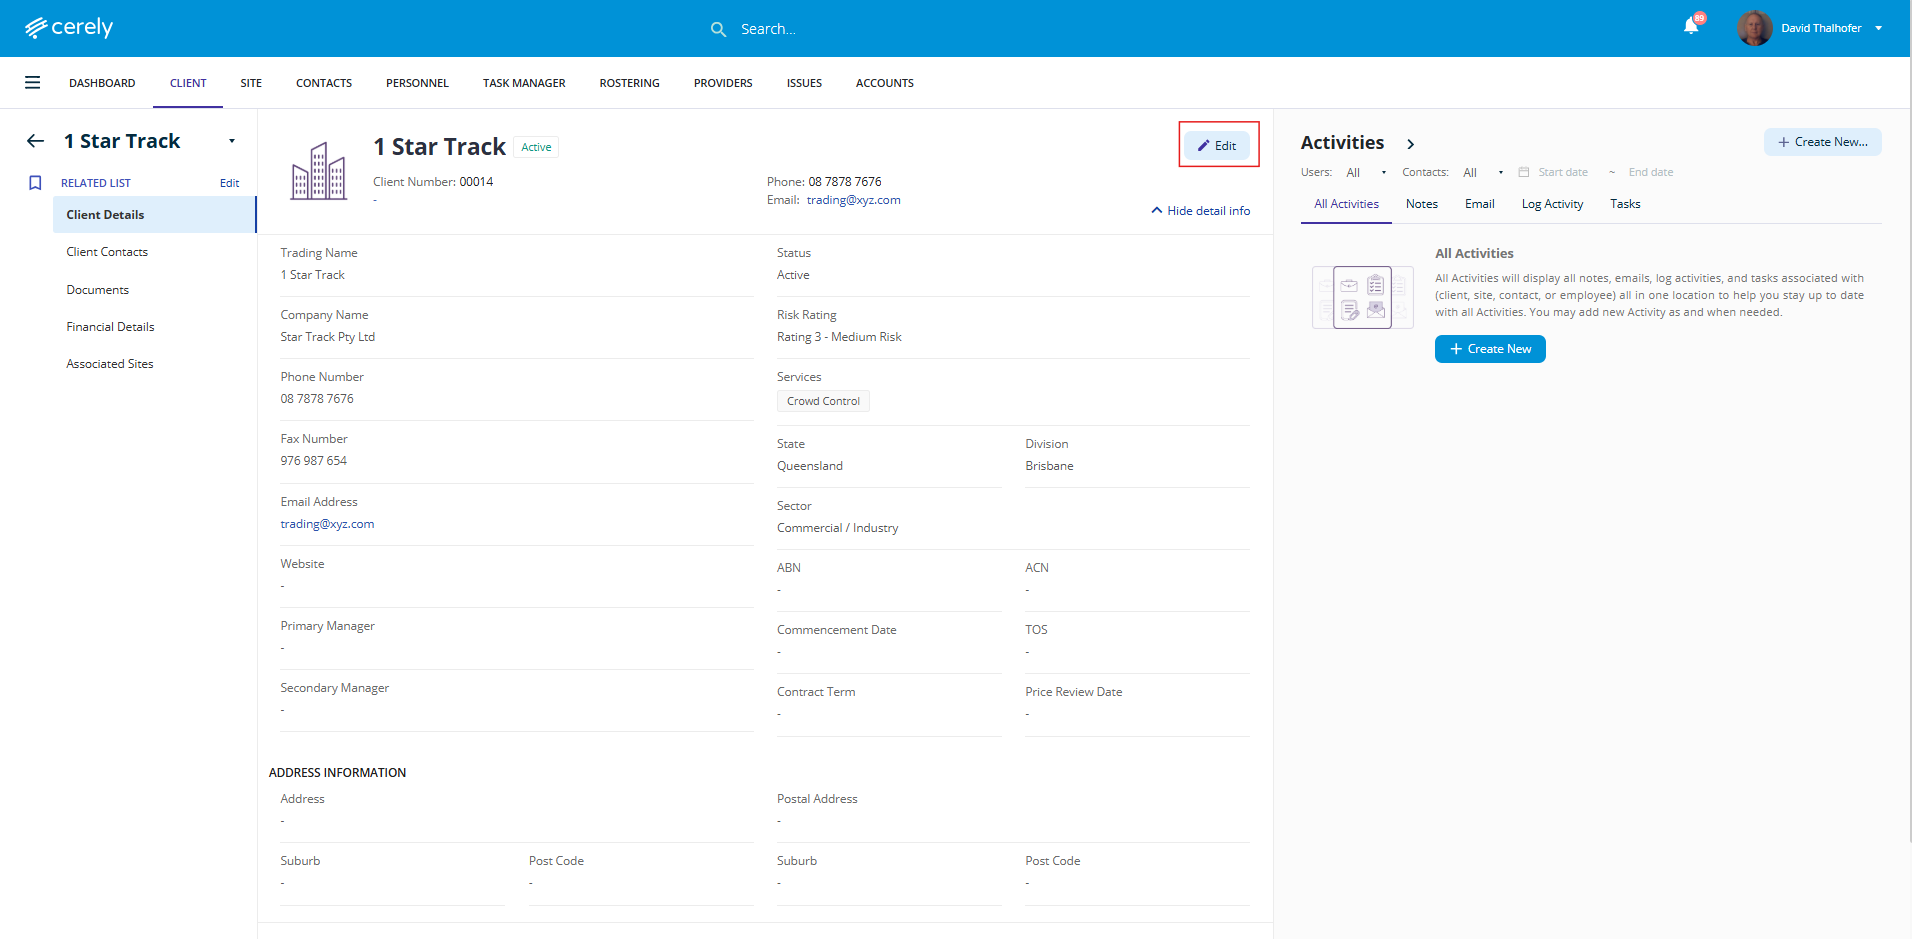Open the hamburger navigation menu
The width and height of the screenshot is (1912, 939).
[33, 83]
